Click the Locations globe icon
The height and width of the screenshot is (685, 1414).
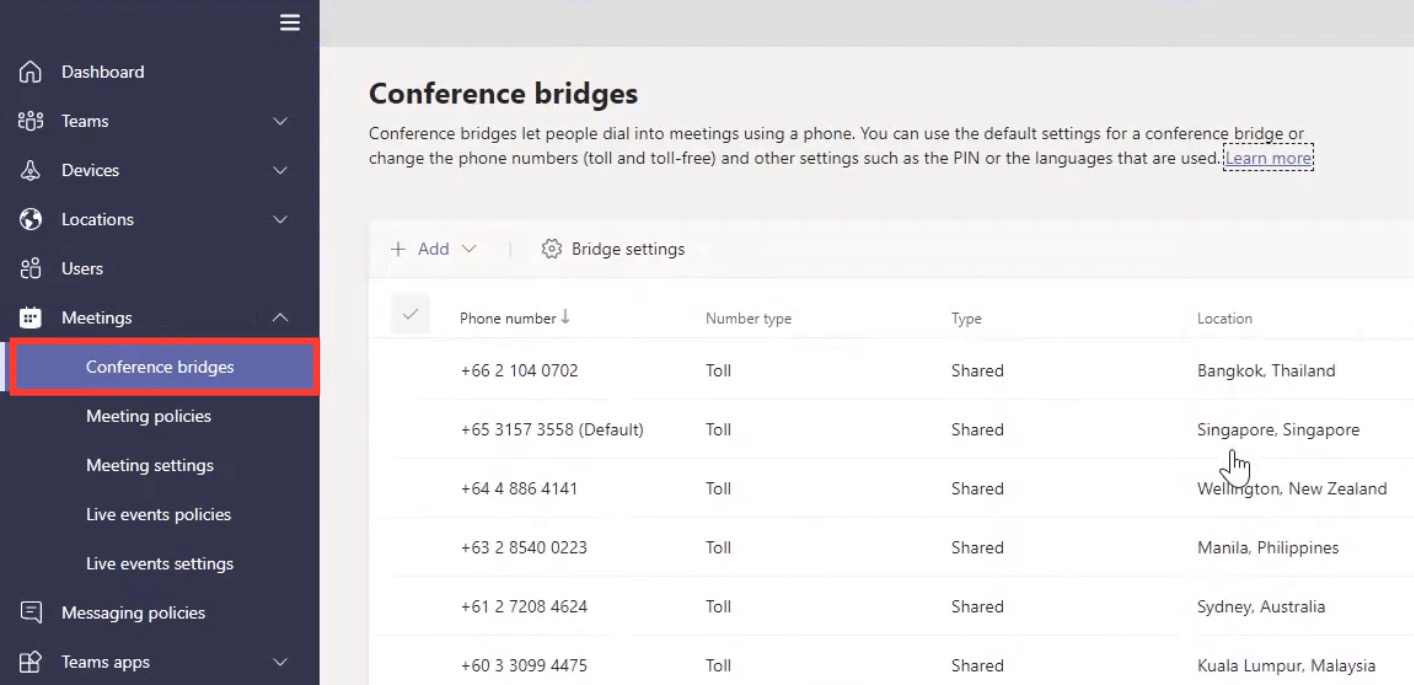coord(31,219)
